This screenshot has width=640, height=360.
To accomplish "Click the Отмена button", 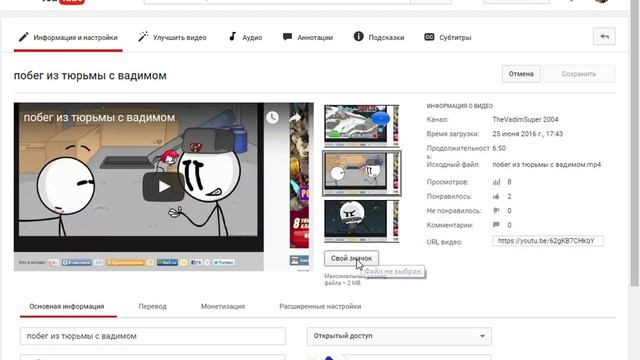I will click(x=521, y=74).
